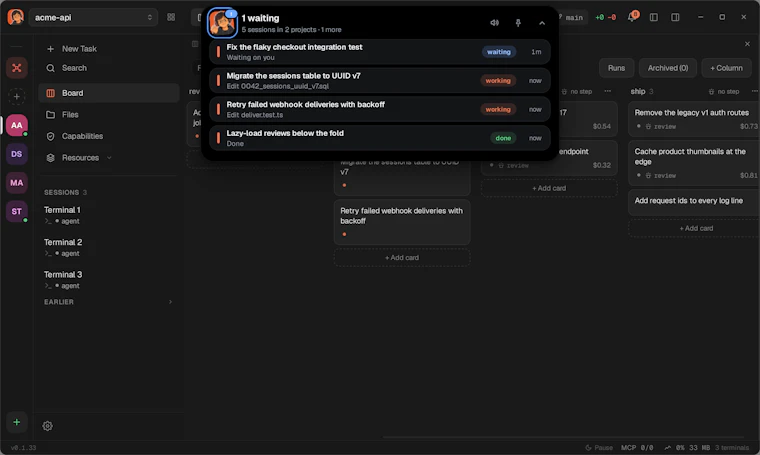Viewport: 760px width, 455px height.
Task: Open the Terminal 1 session
Action: click(109, 215)
